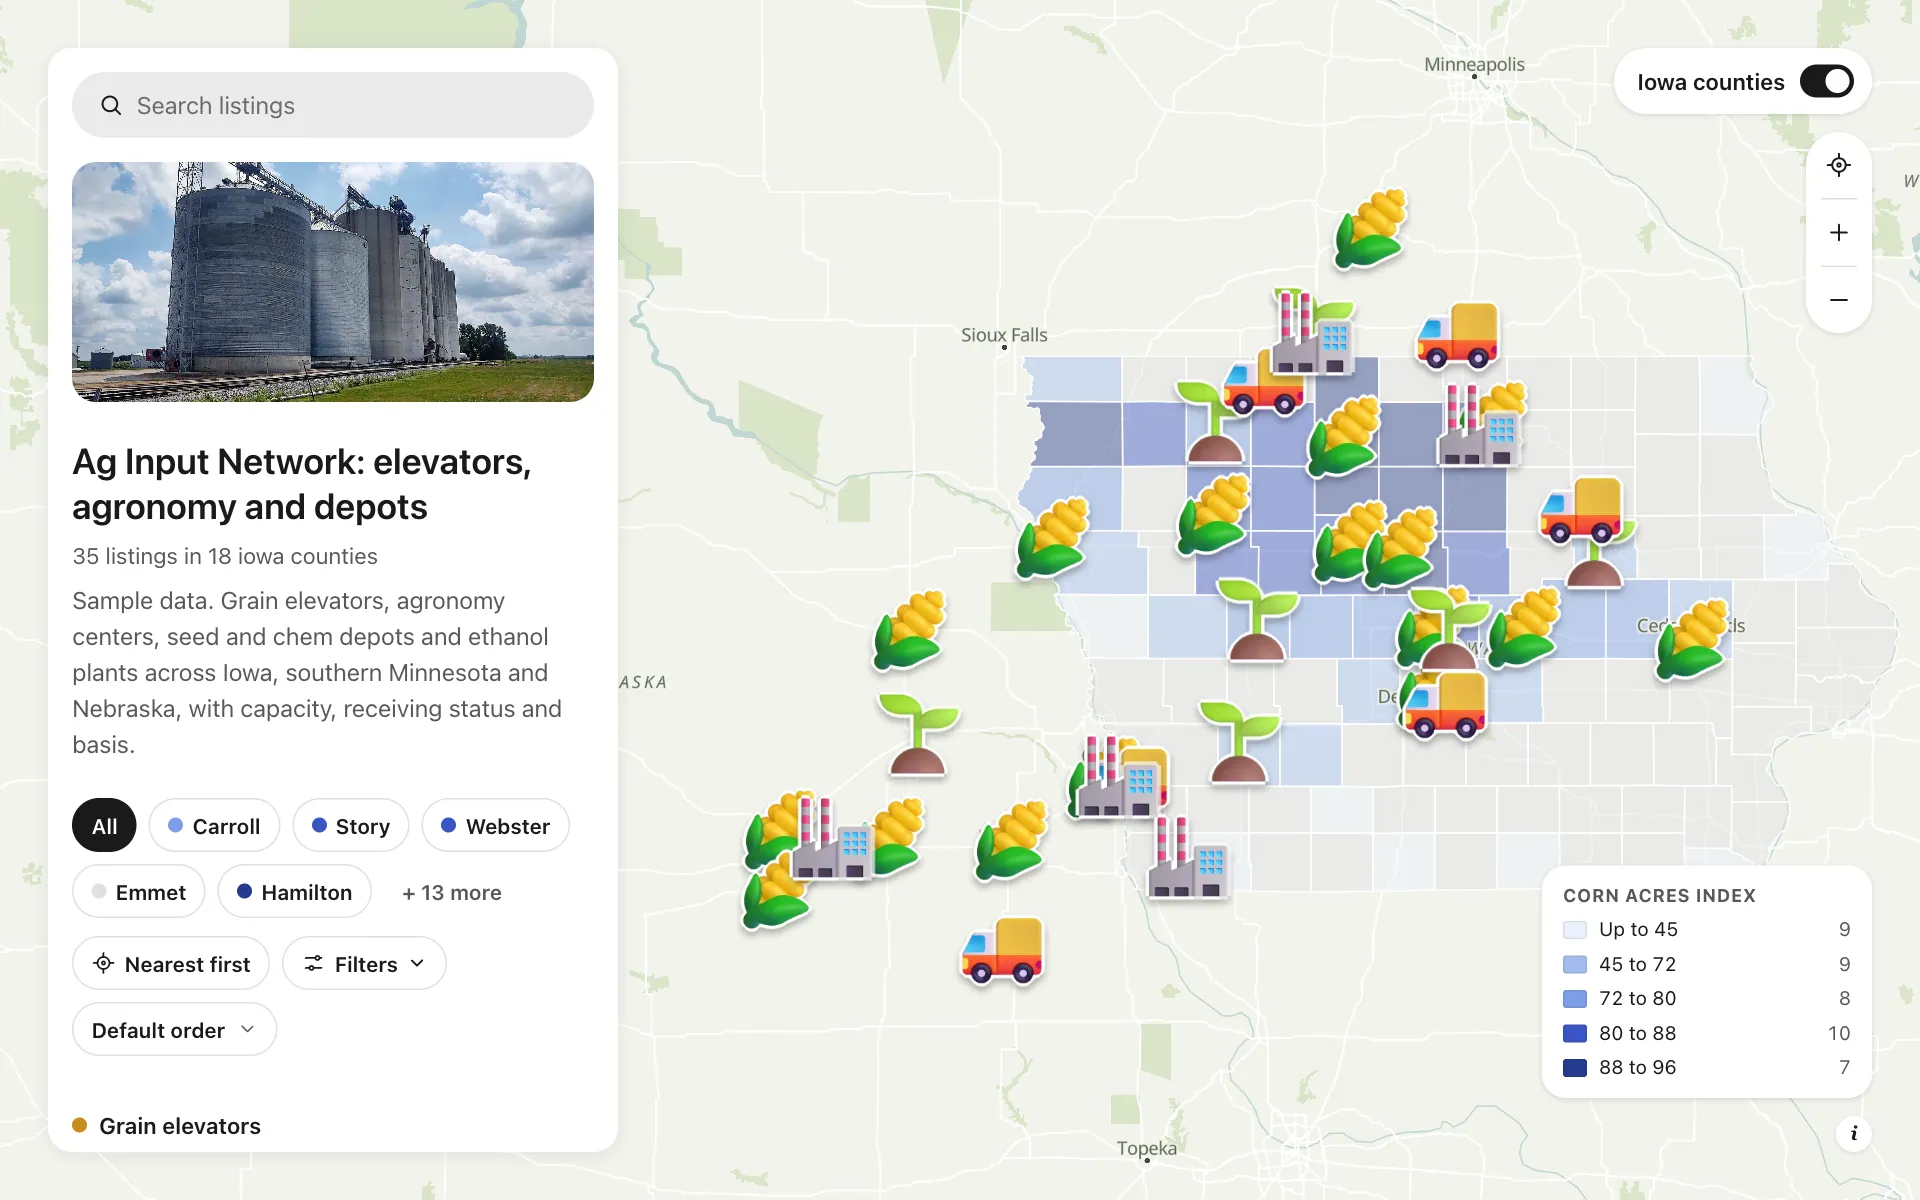Click the corn marker over Cedar Rapids label
1920x1200 pixels.
point(1692,640)
